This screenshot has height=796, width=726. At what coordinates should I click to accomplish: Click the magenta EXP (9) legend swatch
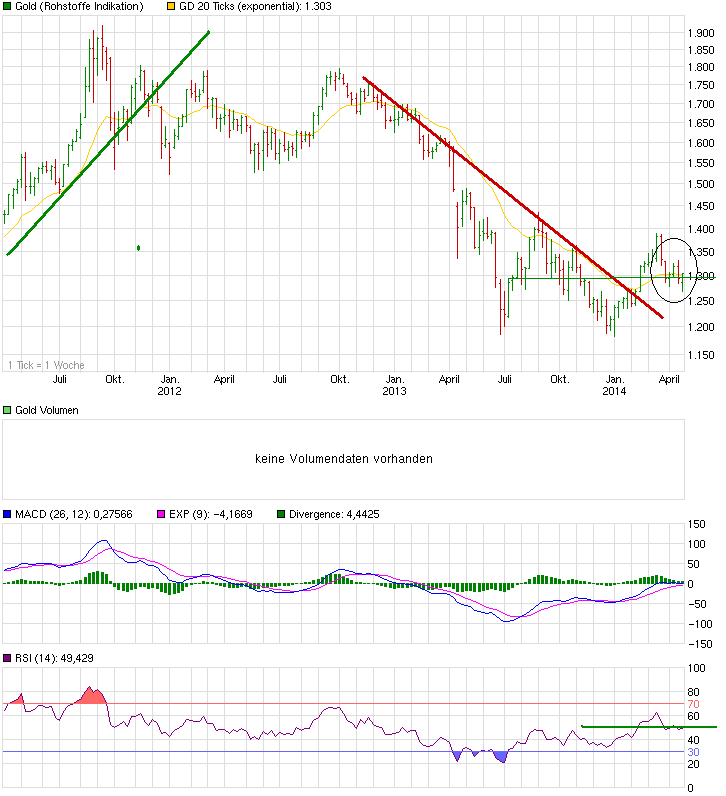click(161, 514)
